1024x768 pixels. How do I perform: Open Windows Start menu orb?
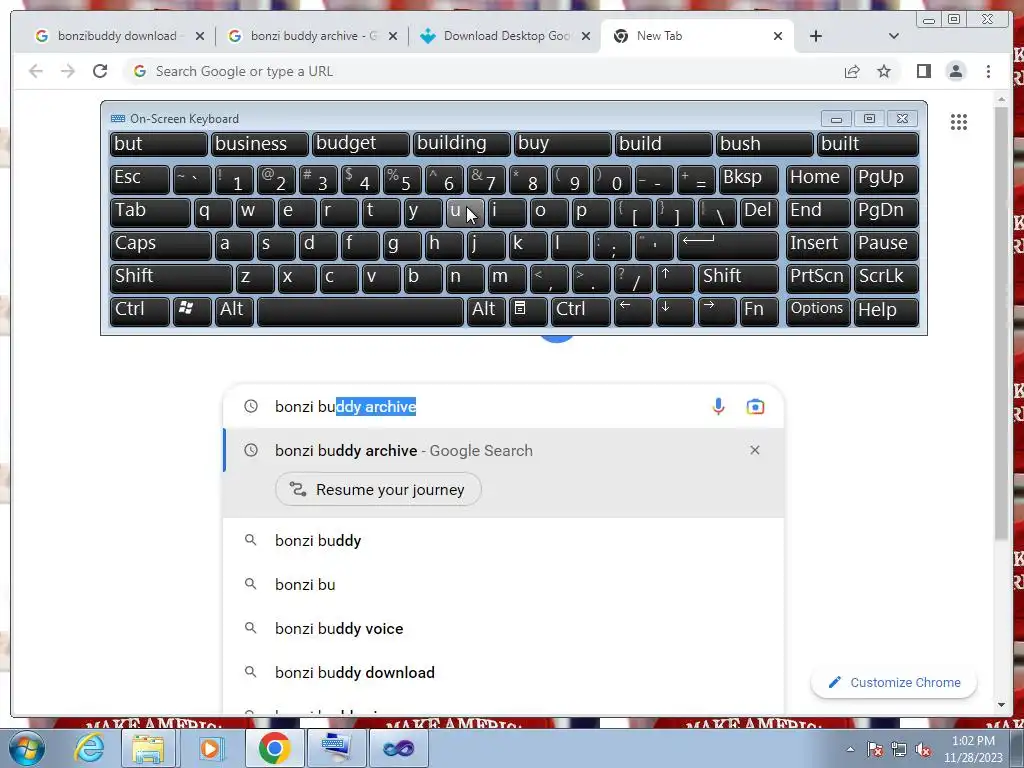pyautogui.click(x=27, y=748)
